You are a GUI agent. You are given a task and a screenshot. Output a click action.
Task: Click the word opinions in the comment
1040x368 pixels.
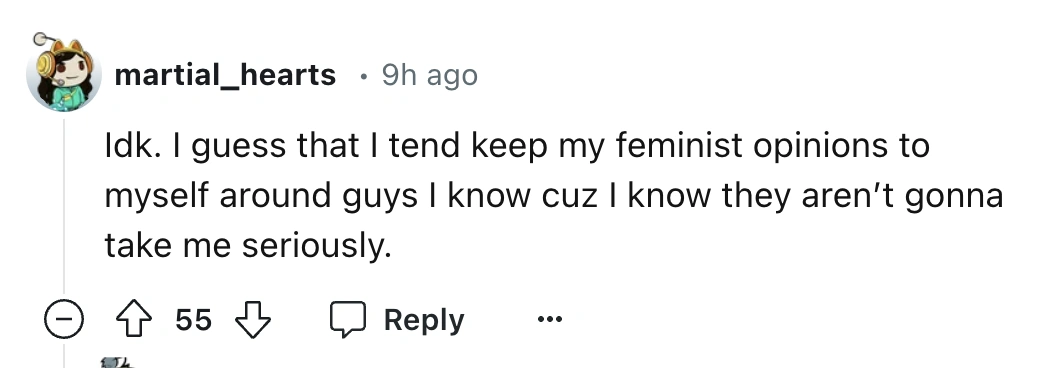[831, 147]
